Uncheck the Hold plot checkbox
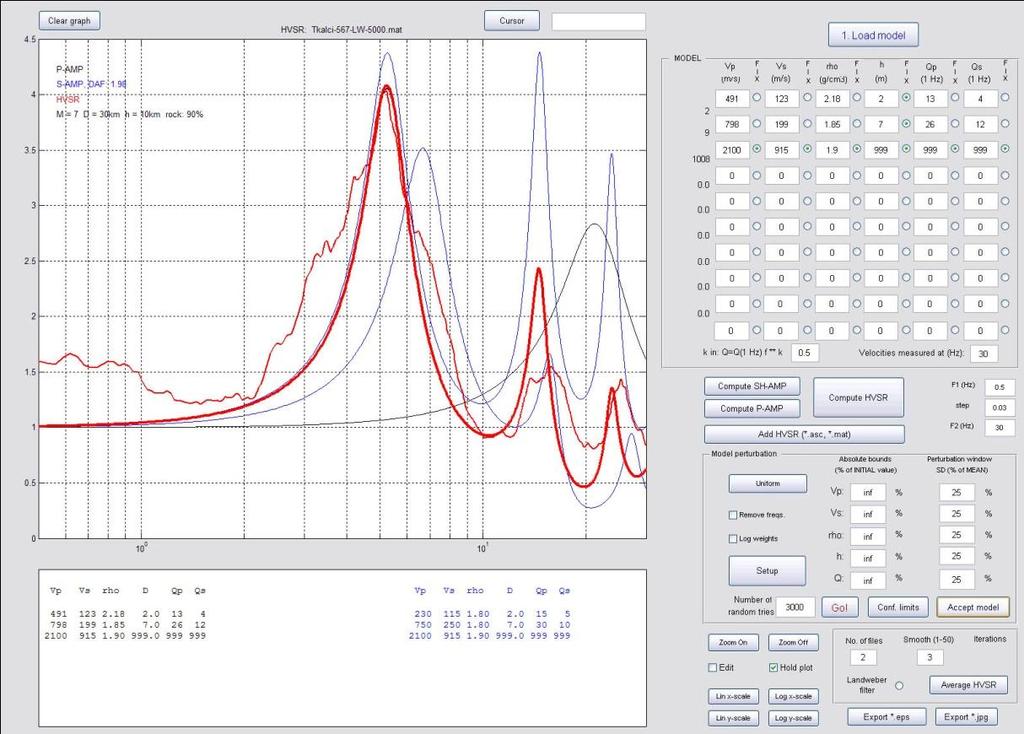Viewport: 1024px width, 734px height. [773, 667]
